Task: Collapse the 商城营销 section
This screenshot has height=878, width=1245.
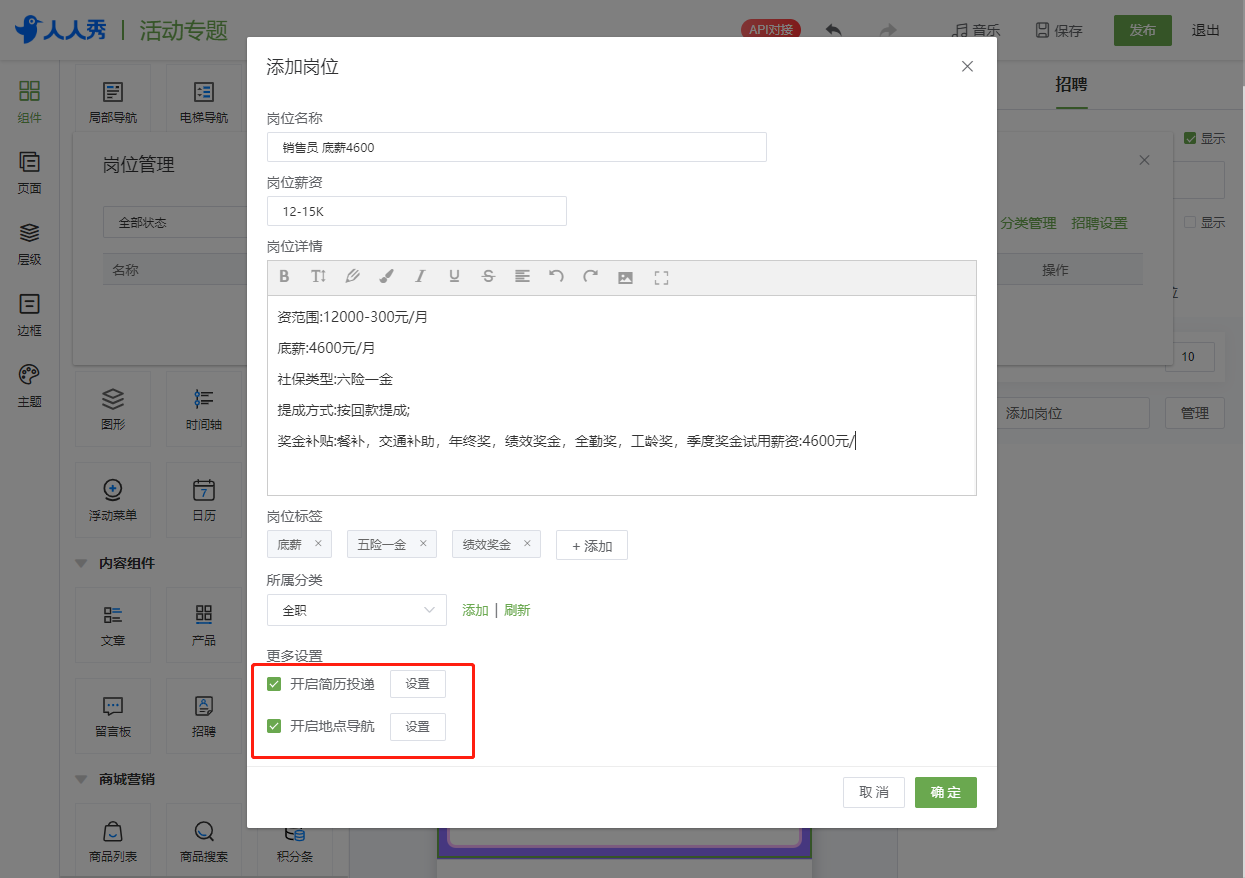Action: (x=81, y=779)
